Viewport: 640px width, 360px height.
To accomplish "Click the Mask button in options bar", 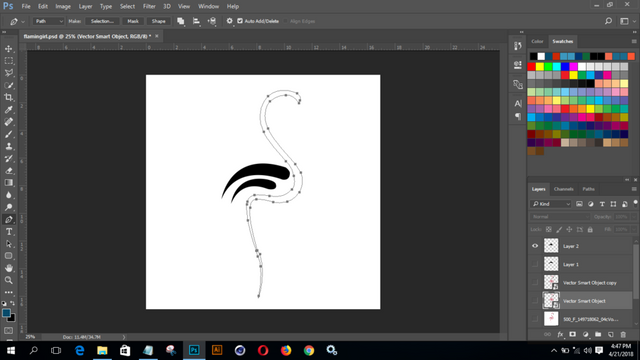I will pos(133,21).
